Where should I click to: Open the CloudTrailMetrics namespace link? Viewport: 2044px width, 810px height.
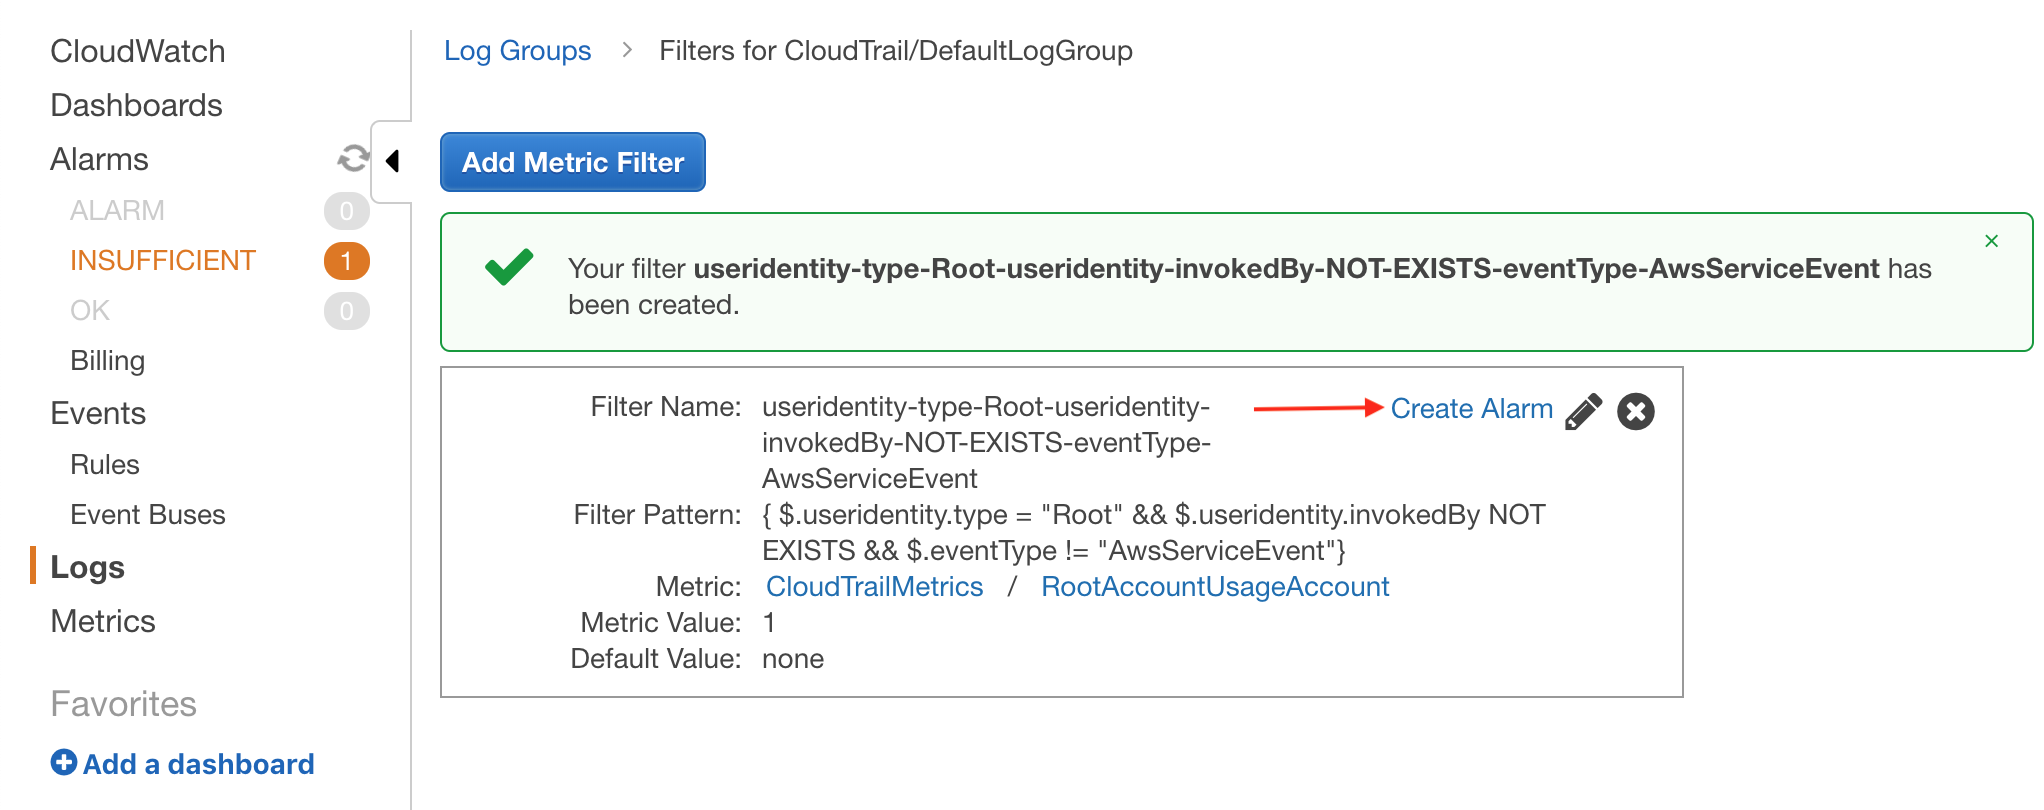[874, 587]
